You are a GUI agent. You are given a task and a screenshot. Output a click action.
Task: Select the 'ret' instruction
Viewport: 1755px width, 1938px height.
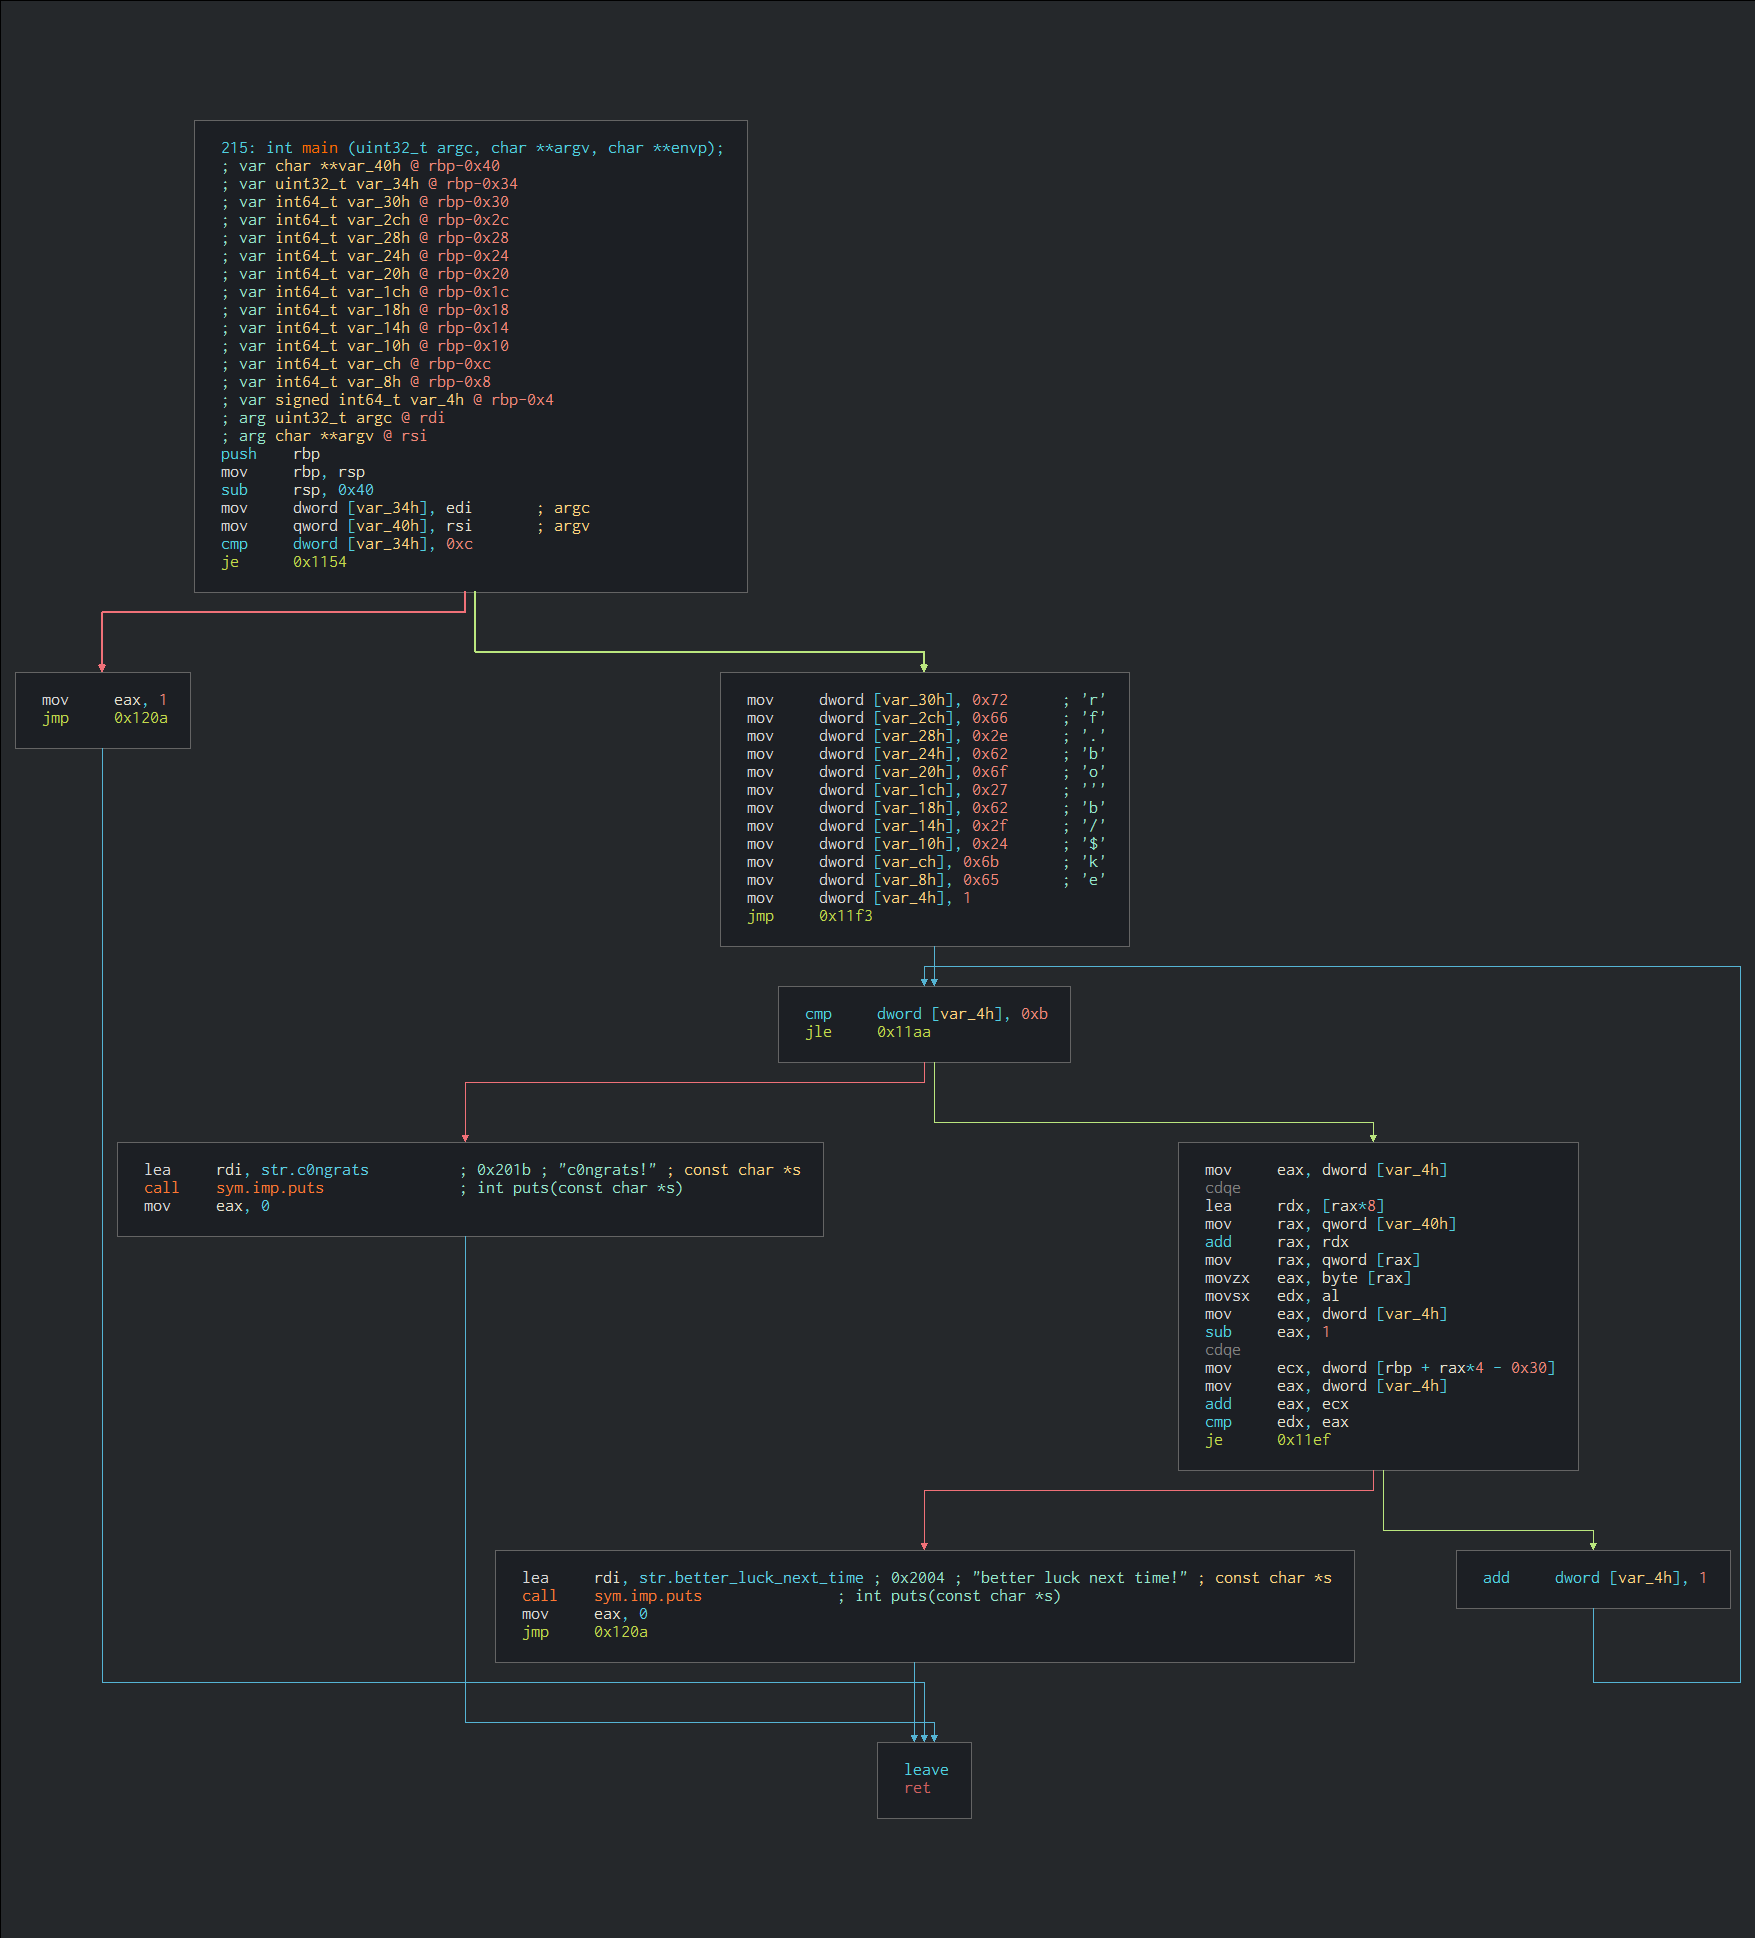click(x=918, y=1788)
